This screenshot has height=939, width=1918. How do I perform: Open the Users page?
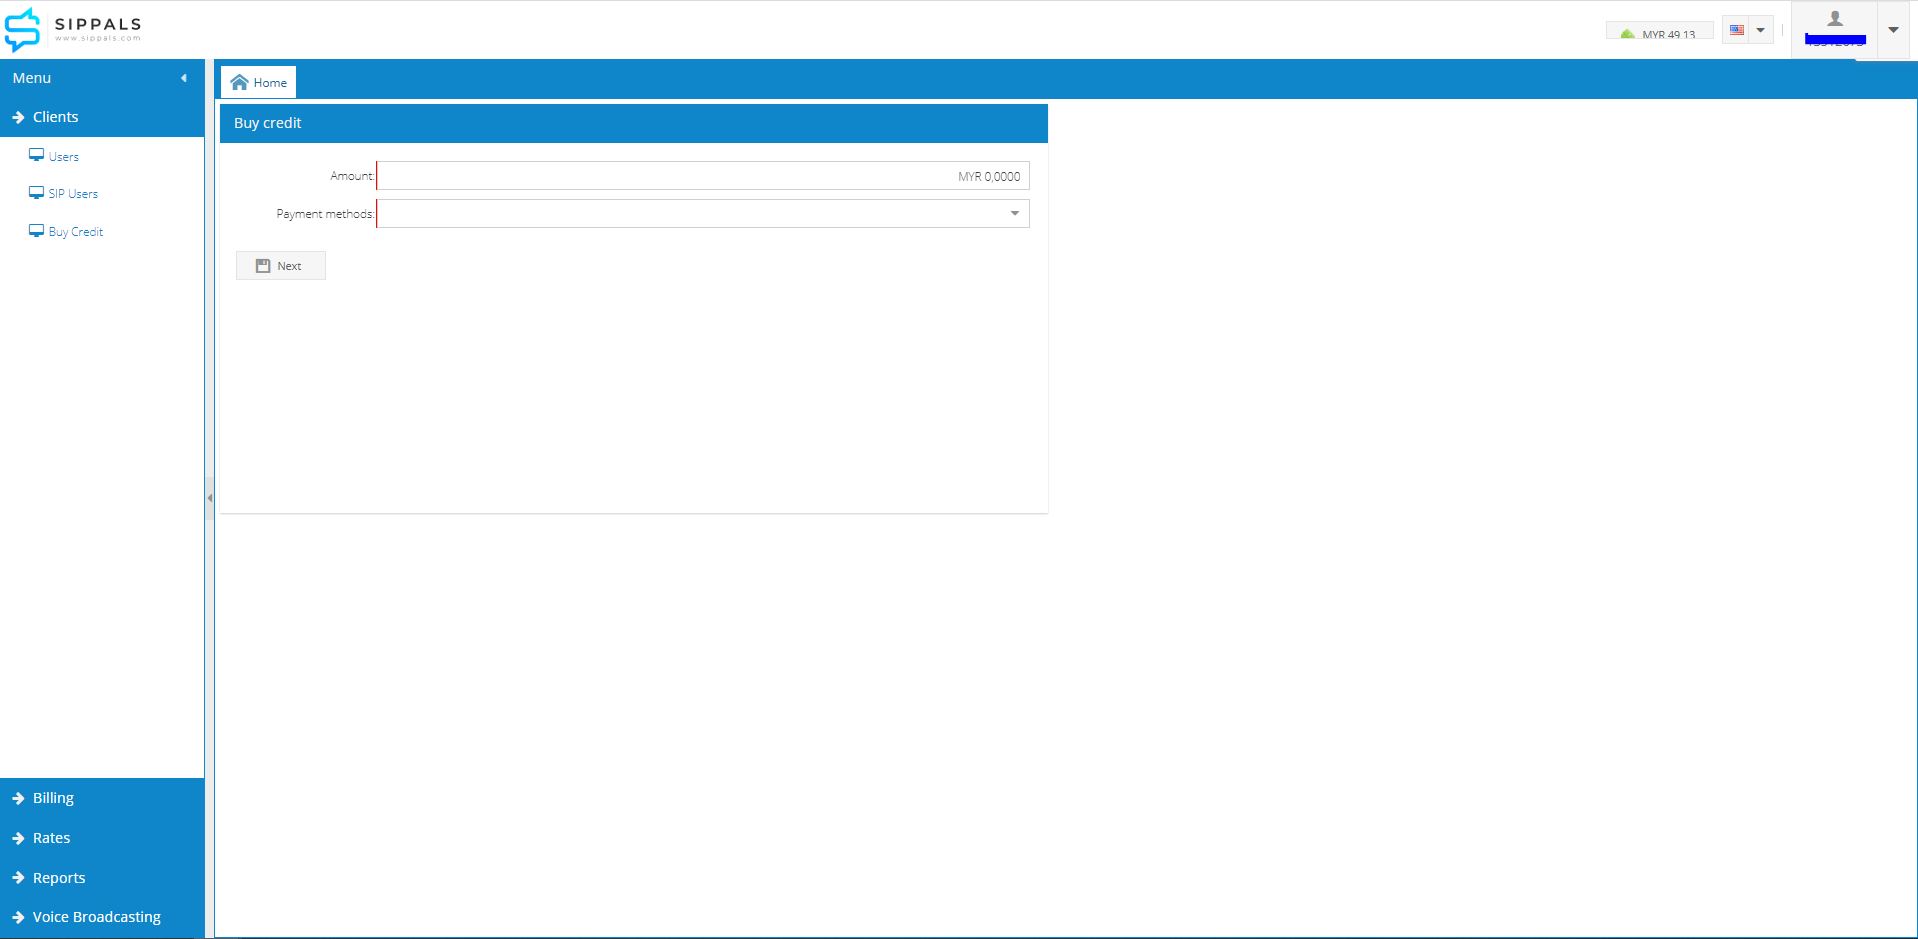coord(63,157)
